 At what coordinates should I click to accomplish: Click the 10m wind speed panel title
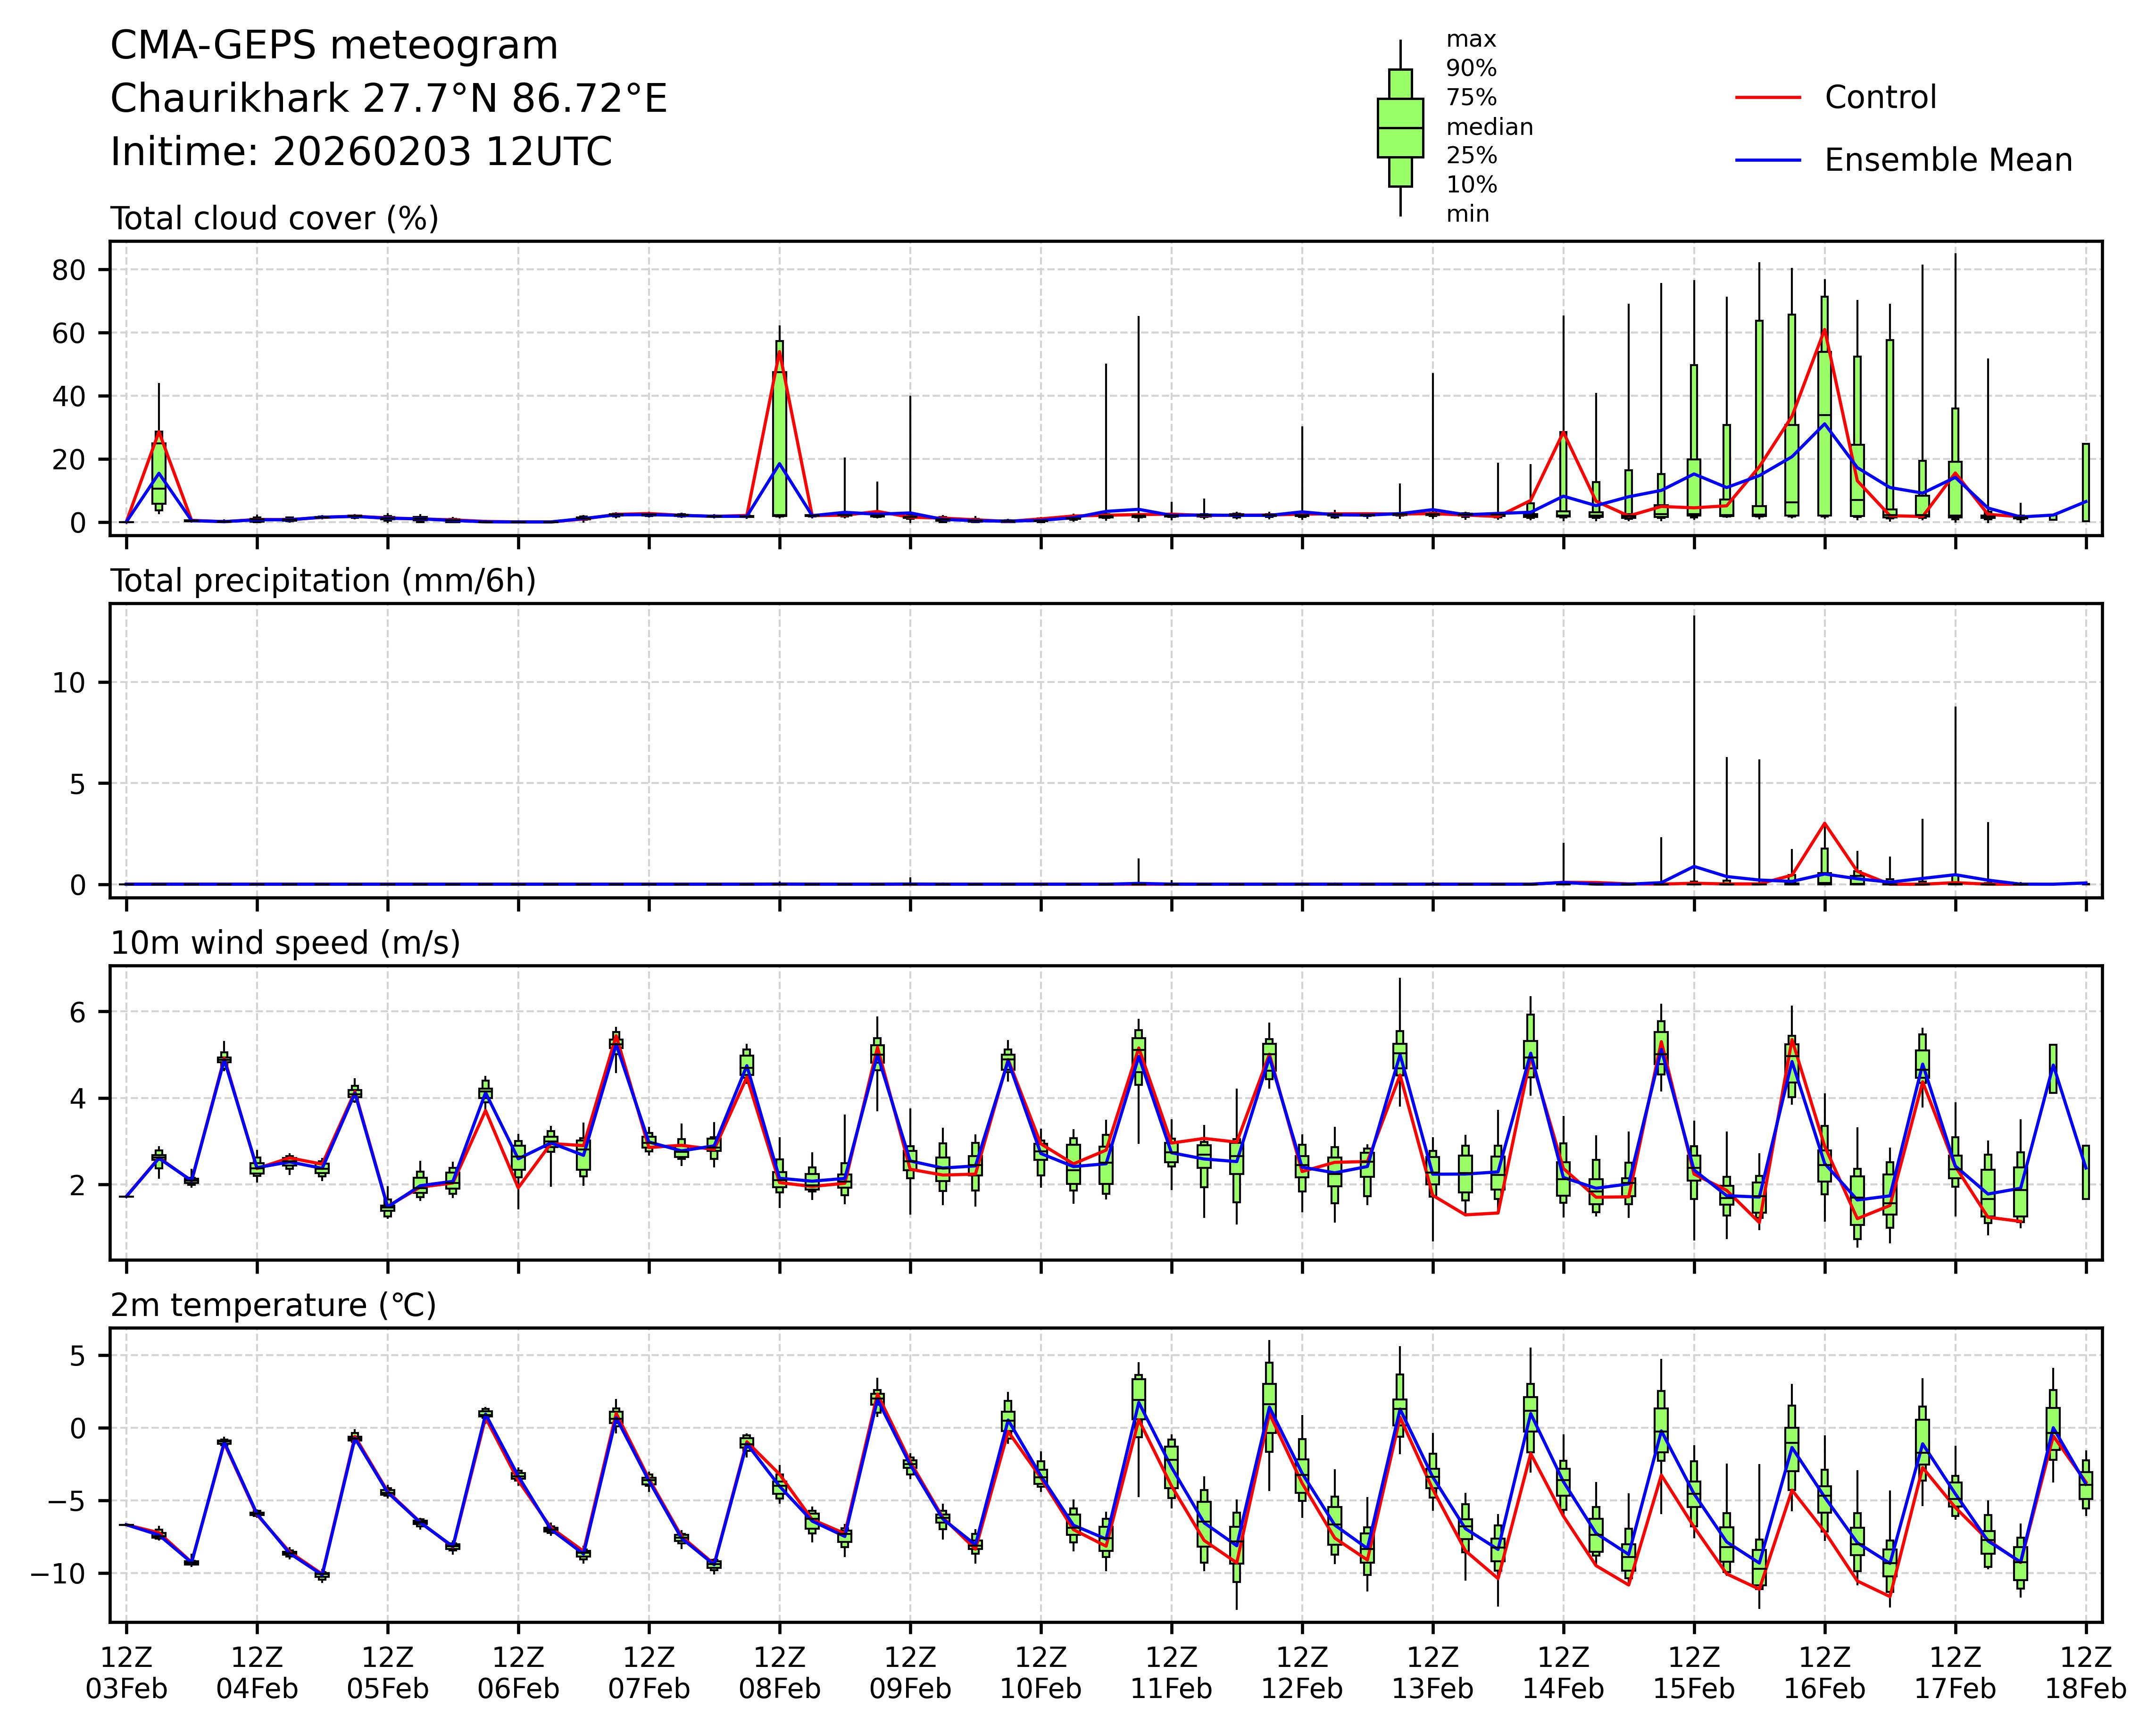(x=285, y=943)
